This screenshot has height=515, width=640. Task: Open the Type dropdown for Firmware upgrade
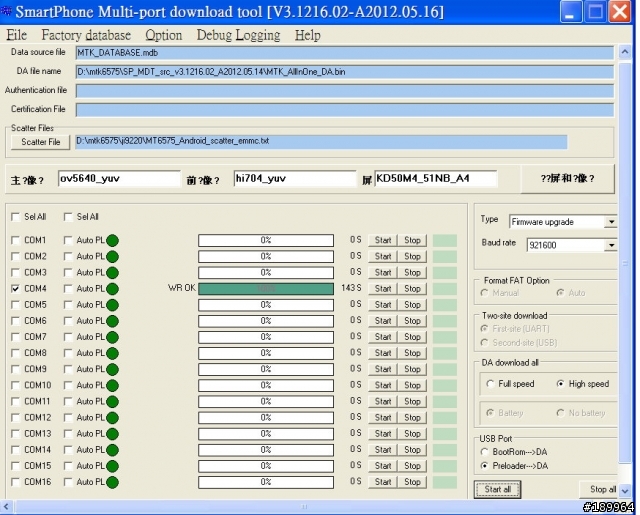611,222
